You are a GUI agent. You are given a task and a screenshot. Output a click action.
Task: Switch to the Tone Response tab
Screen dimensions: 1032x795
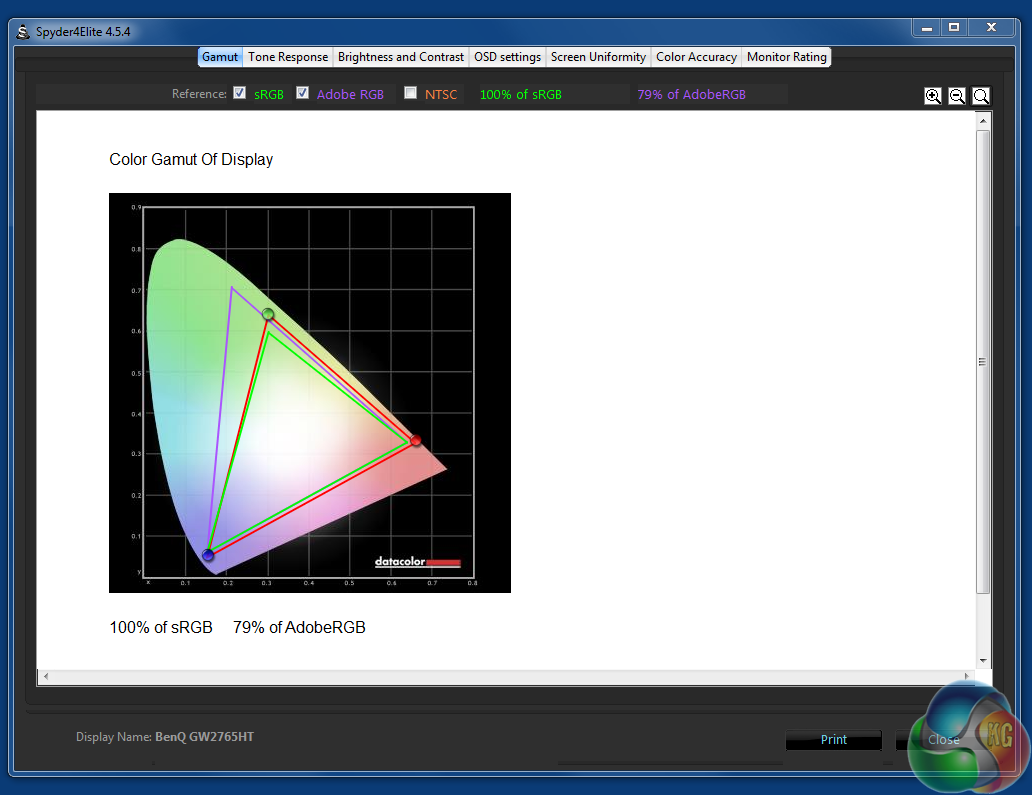(288, 57)
